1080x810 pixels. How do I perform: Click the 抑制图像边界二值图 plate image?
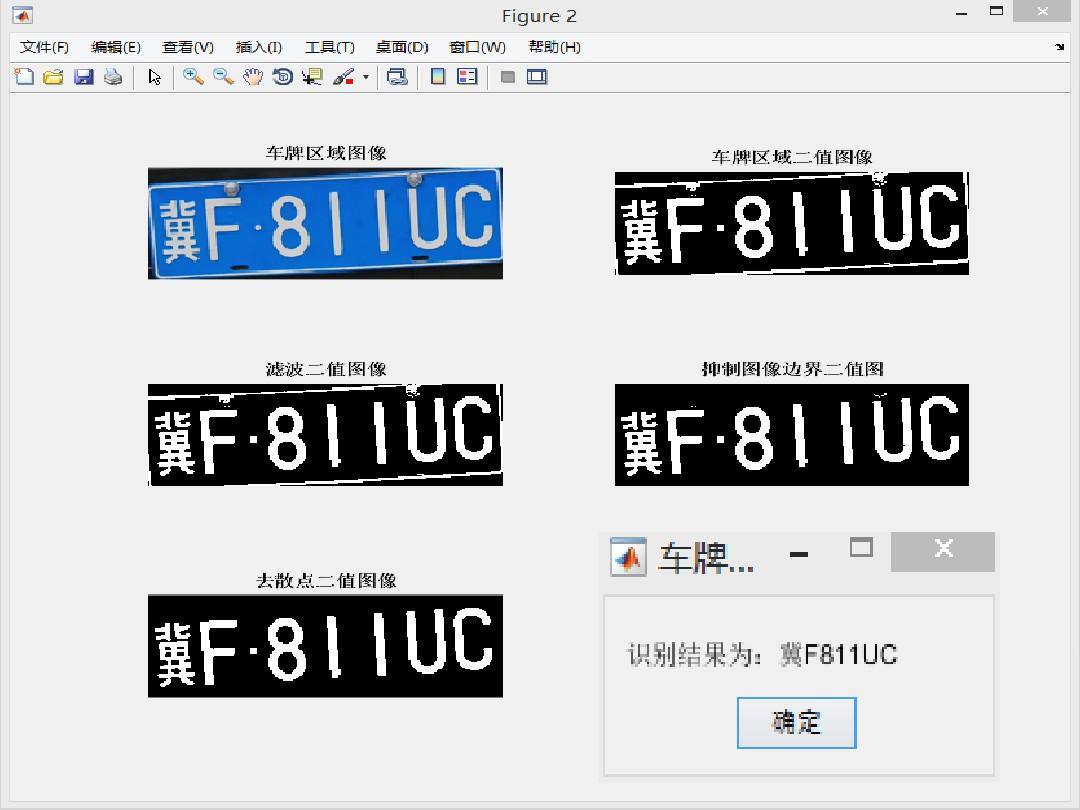tap(791, 435)
